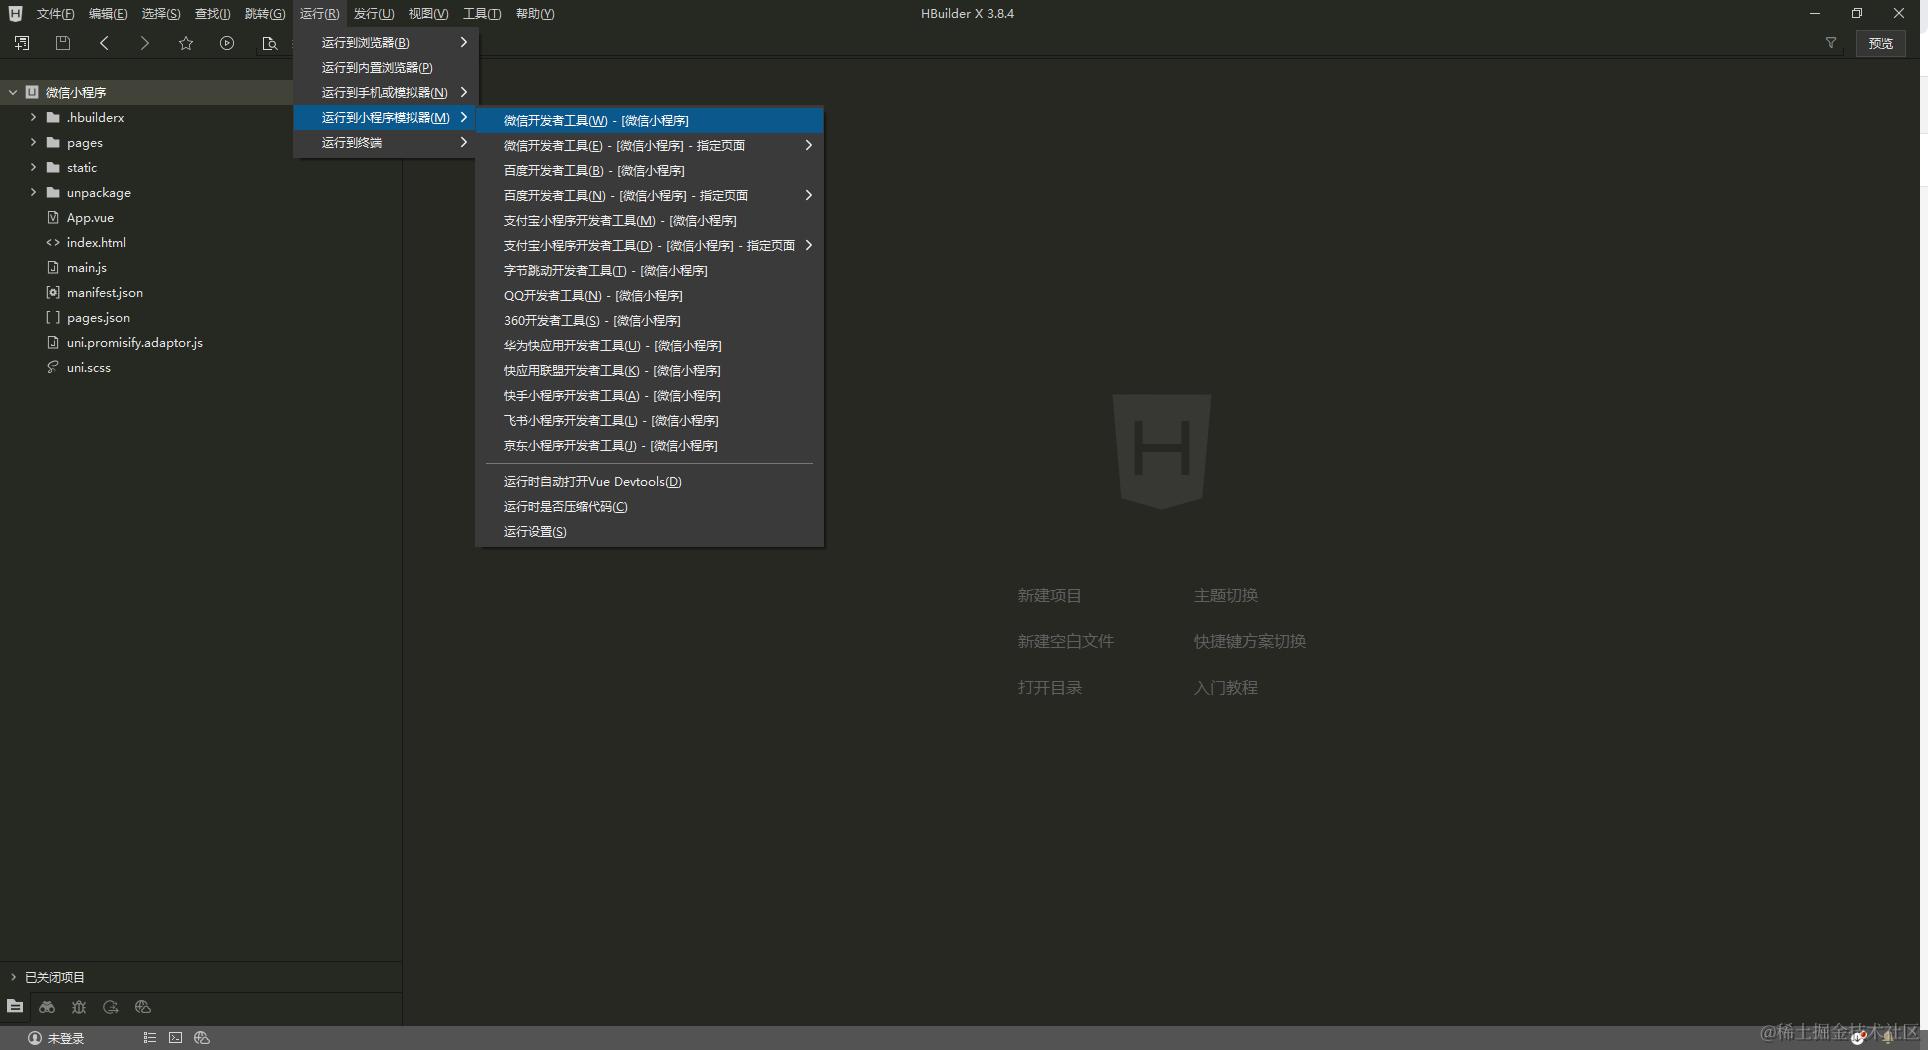Toggle 运行时是否压缩代码 option
Screen dimensions: 1928x1050
[x=565, y=506]
